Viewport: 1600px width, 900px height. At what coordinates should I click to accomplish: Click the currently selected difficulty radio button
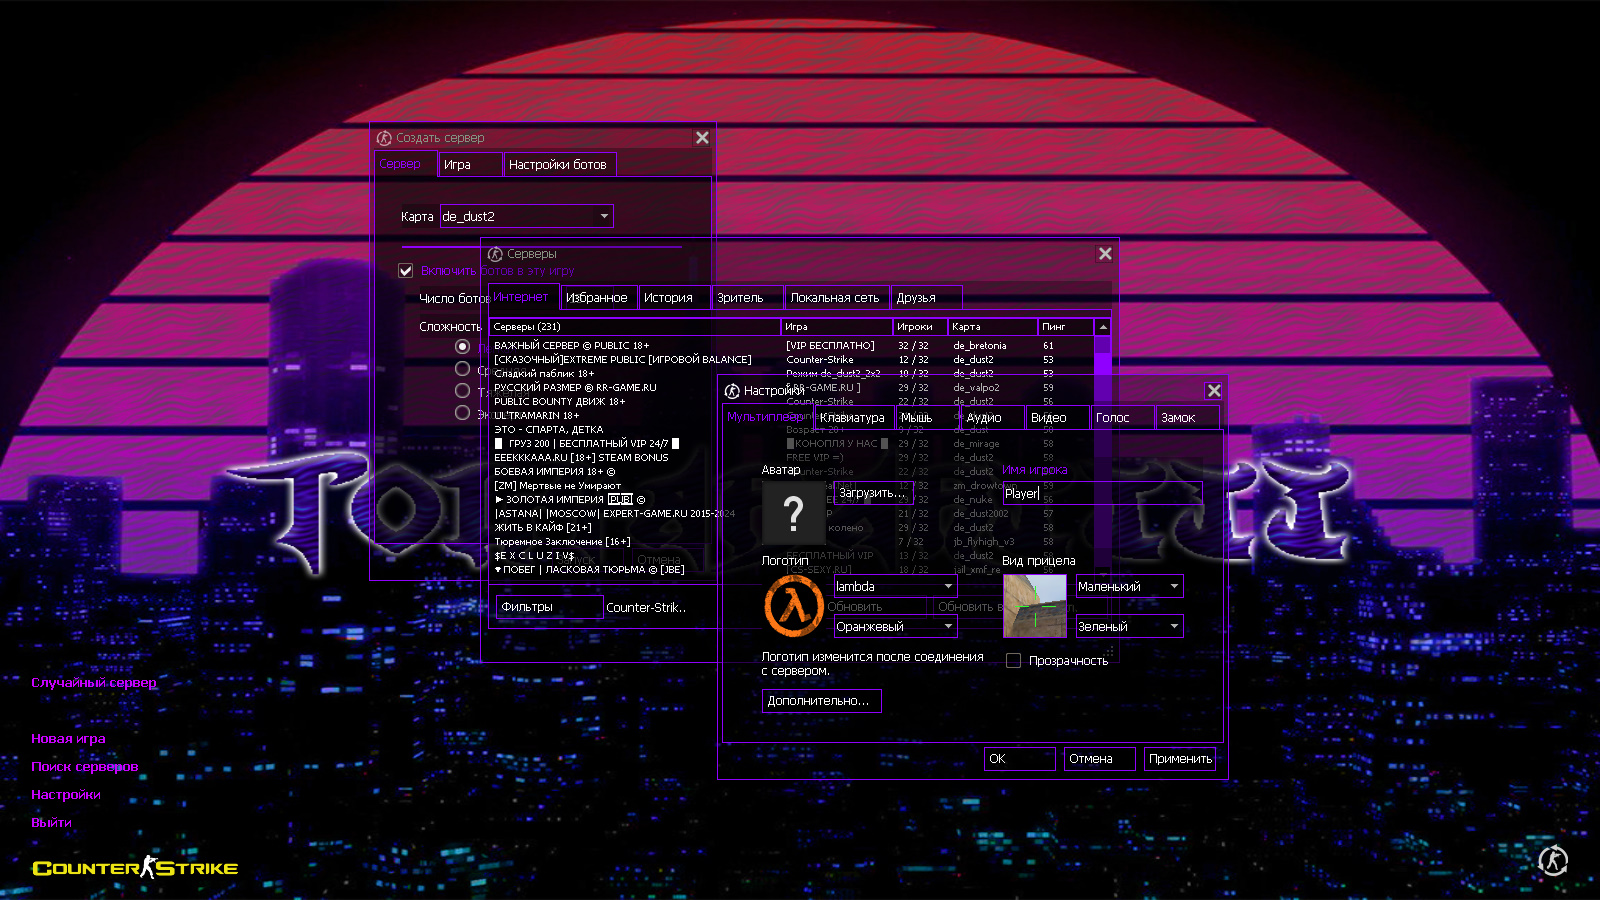pyautogui.click(x=462, y=346)
